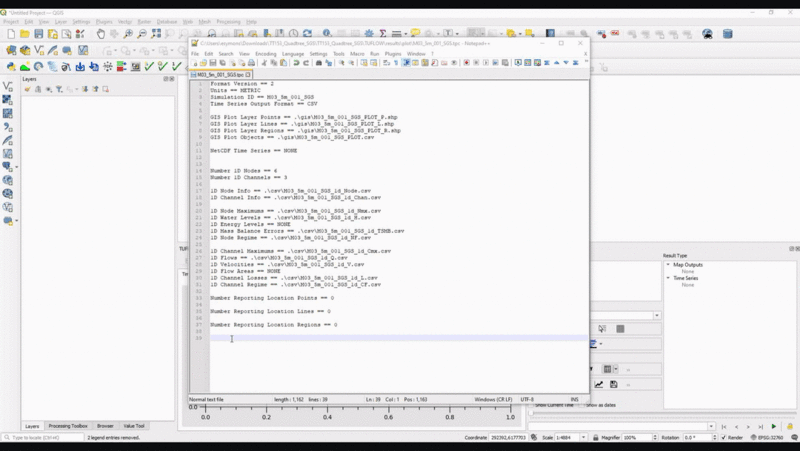The image size is (800, 451).
Task: Click the save plot disk icon
Action: click(614, 384)
